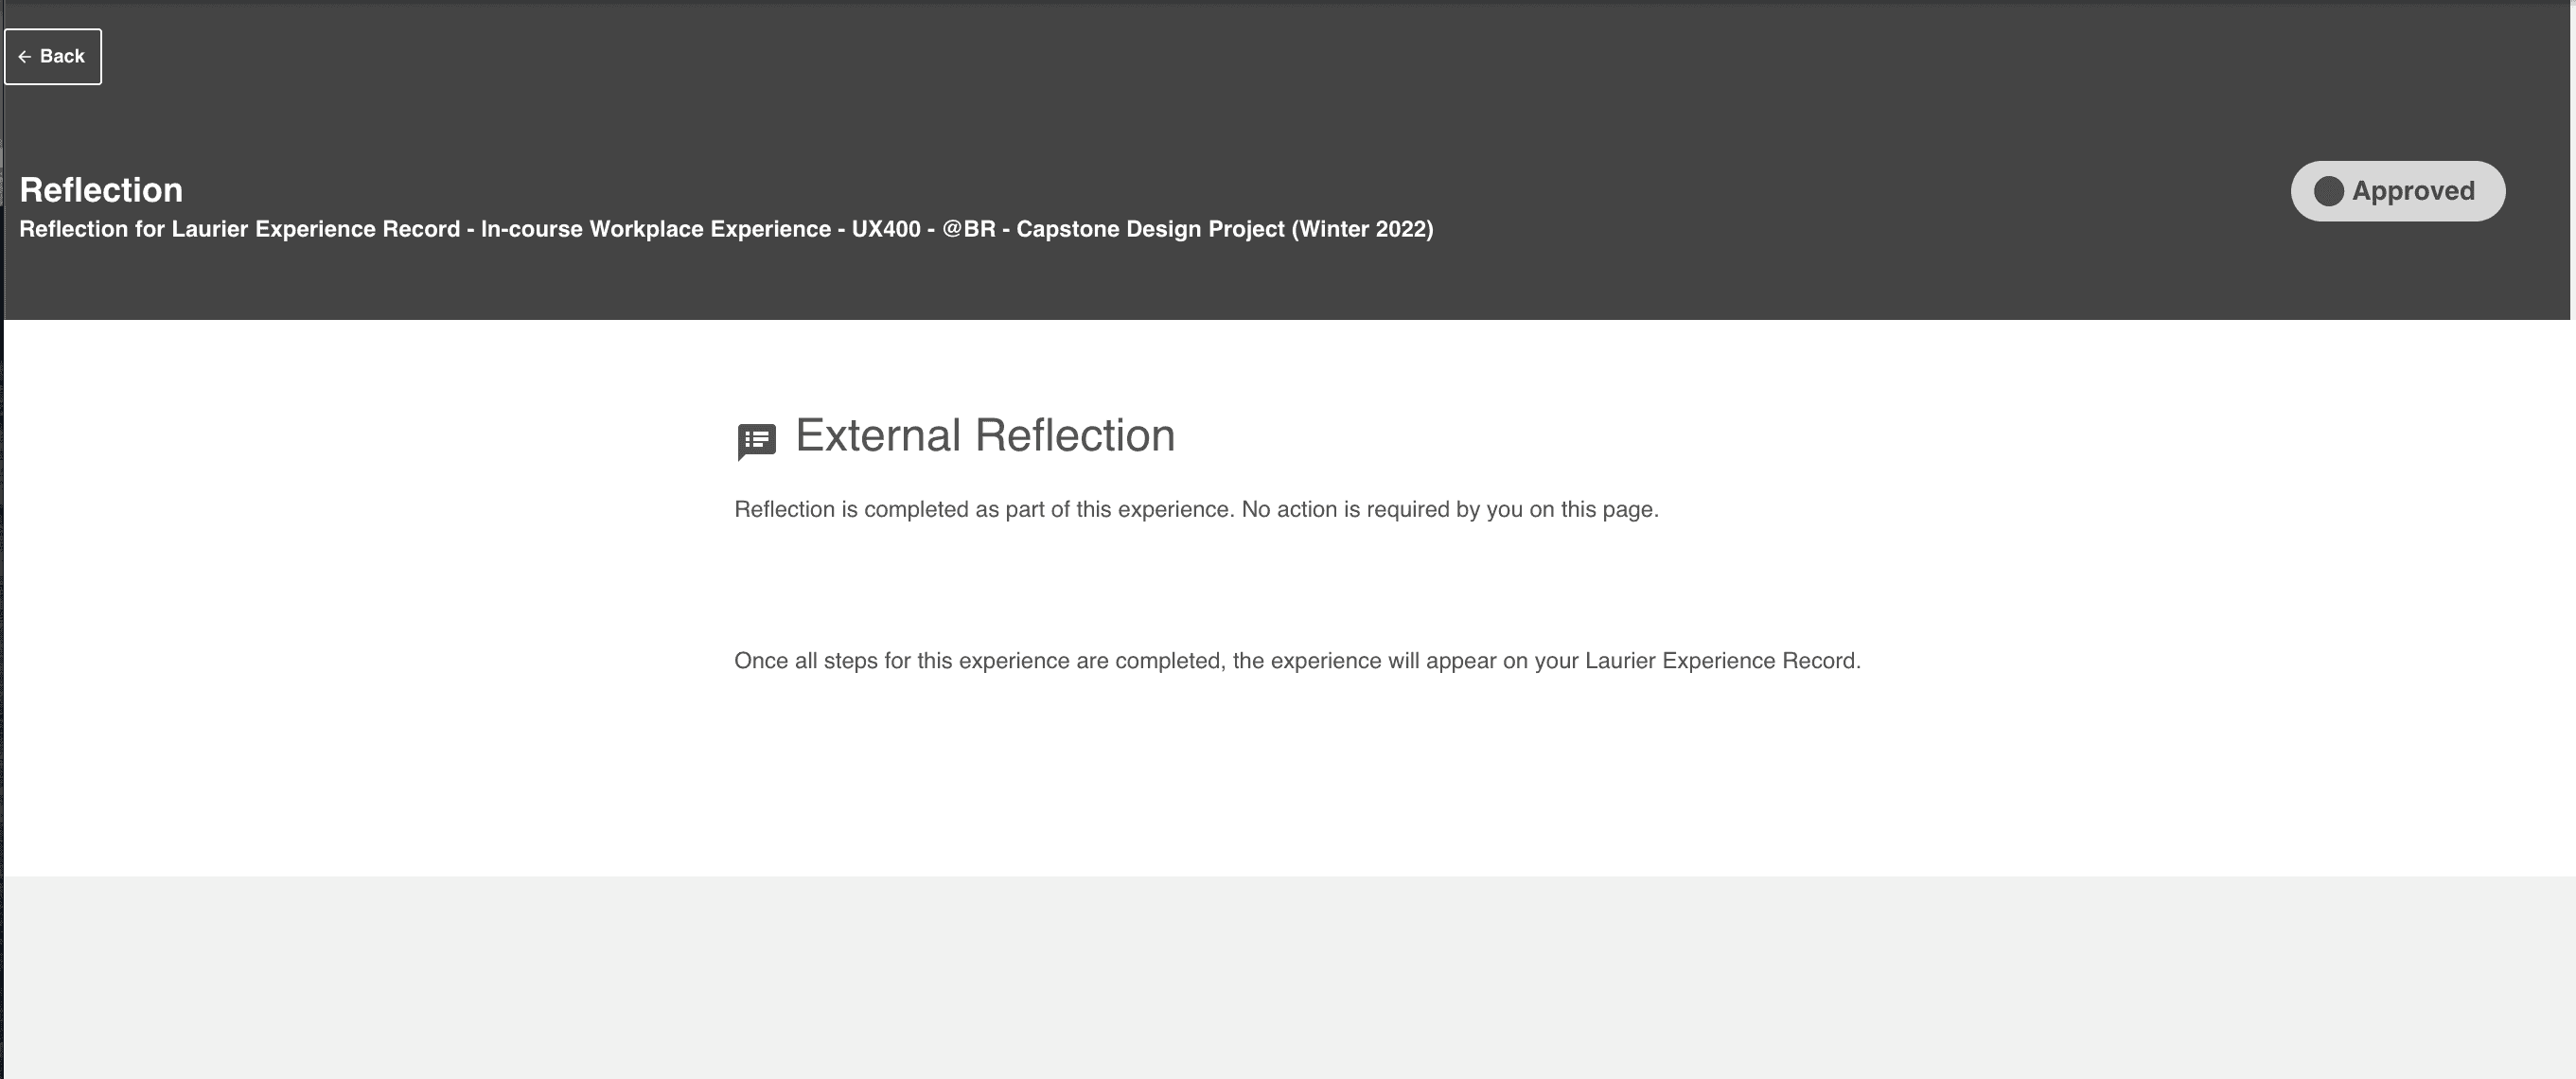Click "Reflection for Laurier Experience Record" subtitle start
Screen dimensions: 2576x1079
[x=240, y=229]
